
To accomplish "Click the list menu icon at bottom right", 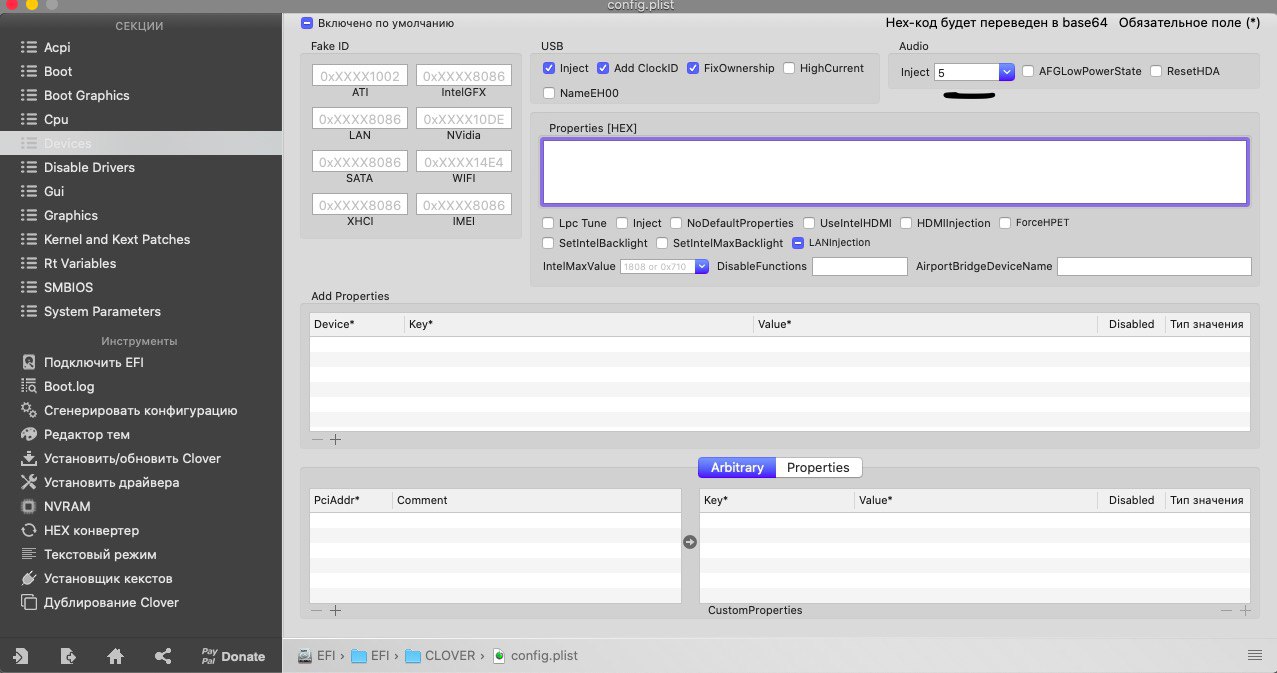I will point(1254,655).
